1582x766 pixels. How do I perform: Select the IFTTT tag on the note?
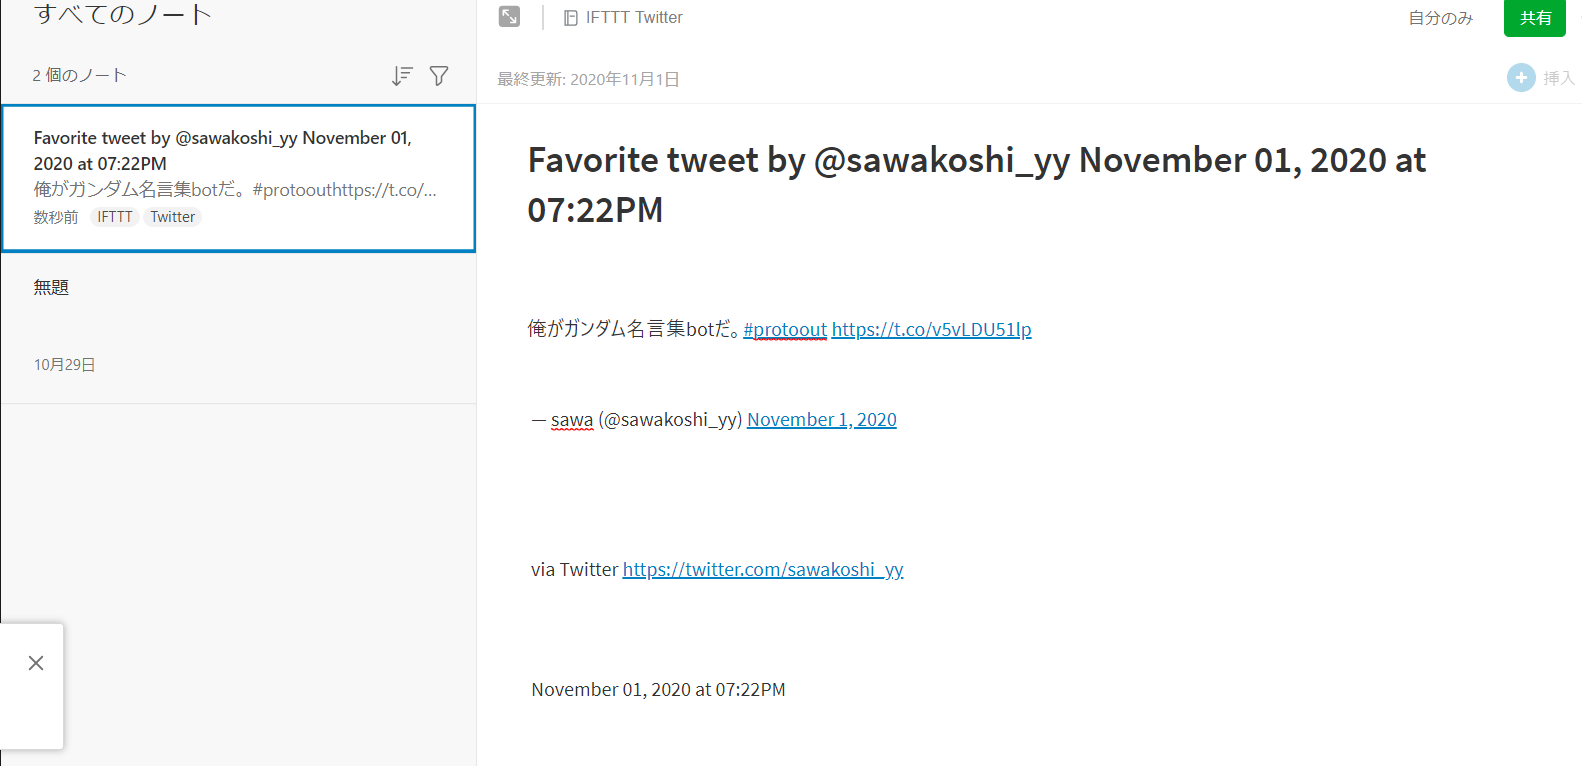115,217
